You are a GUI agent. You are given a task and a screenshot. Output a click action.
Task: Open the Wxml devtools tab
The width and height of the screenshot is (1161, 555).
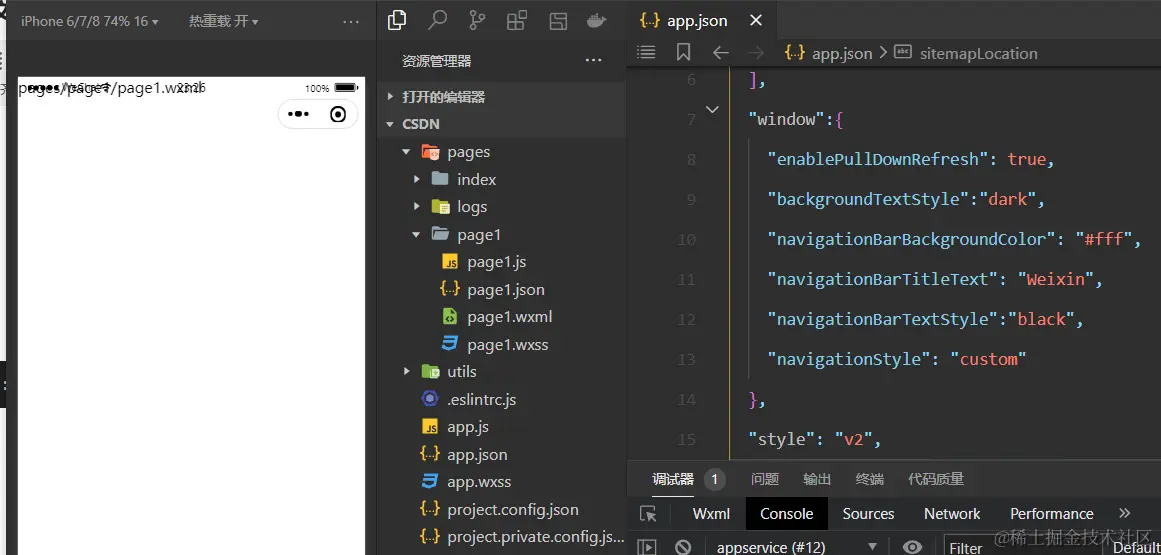(712, 514)
